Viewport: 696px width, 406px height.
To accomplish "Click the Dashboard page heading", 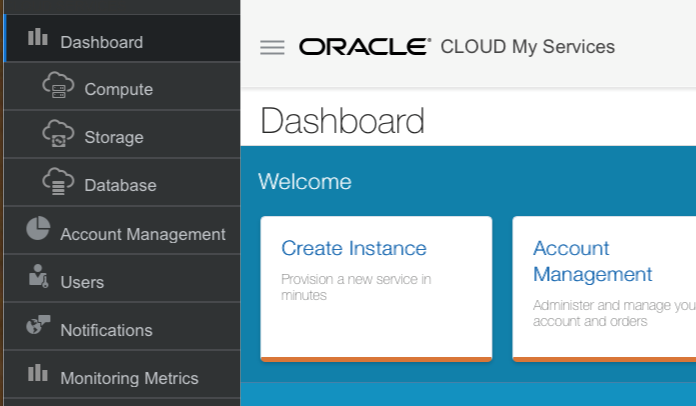I will (342, 121).
